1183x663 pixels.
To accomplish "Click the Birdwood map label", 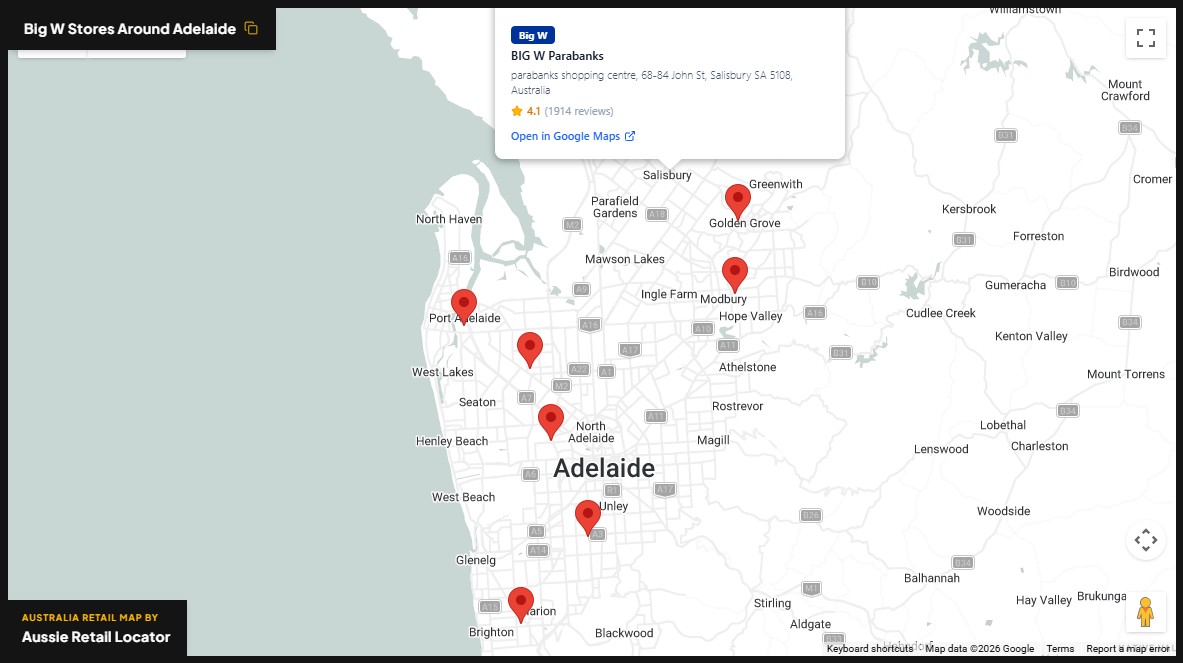I will pyautogui.click(x=1134, y=272).
